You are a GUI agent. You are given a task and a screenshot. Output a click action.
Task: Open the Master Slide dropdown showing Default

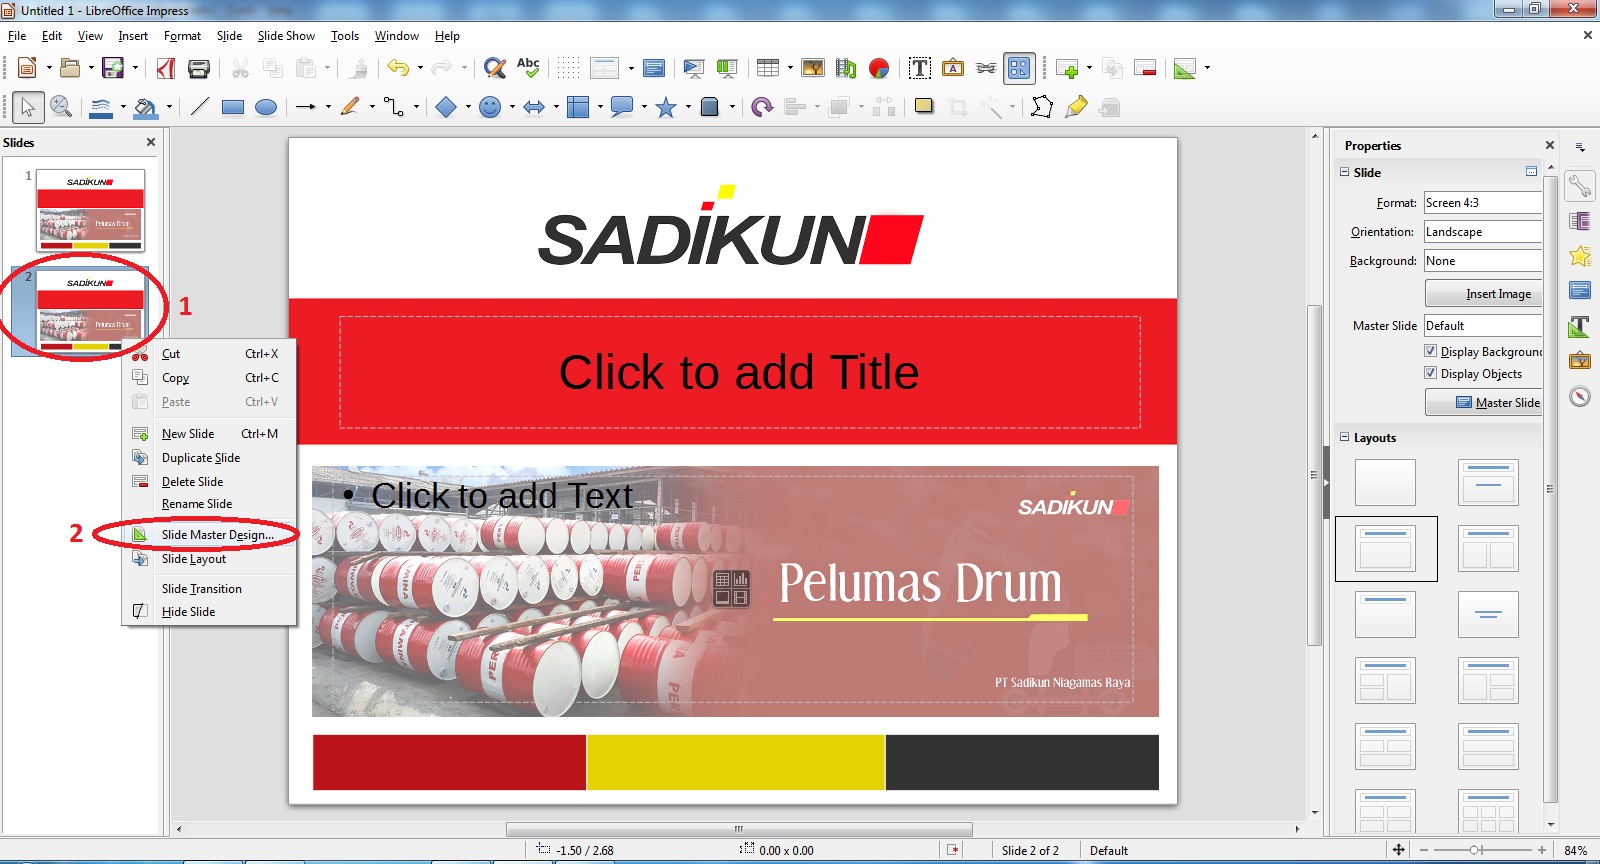[x=1483, y=325]
